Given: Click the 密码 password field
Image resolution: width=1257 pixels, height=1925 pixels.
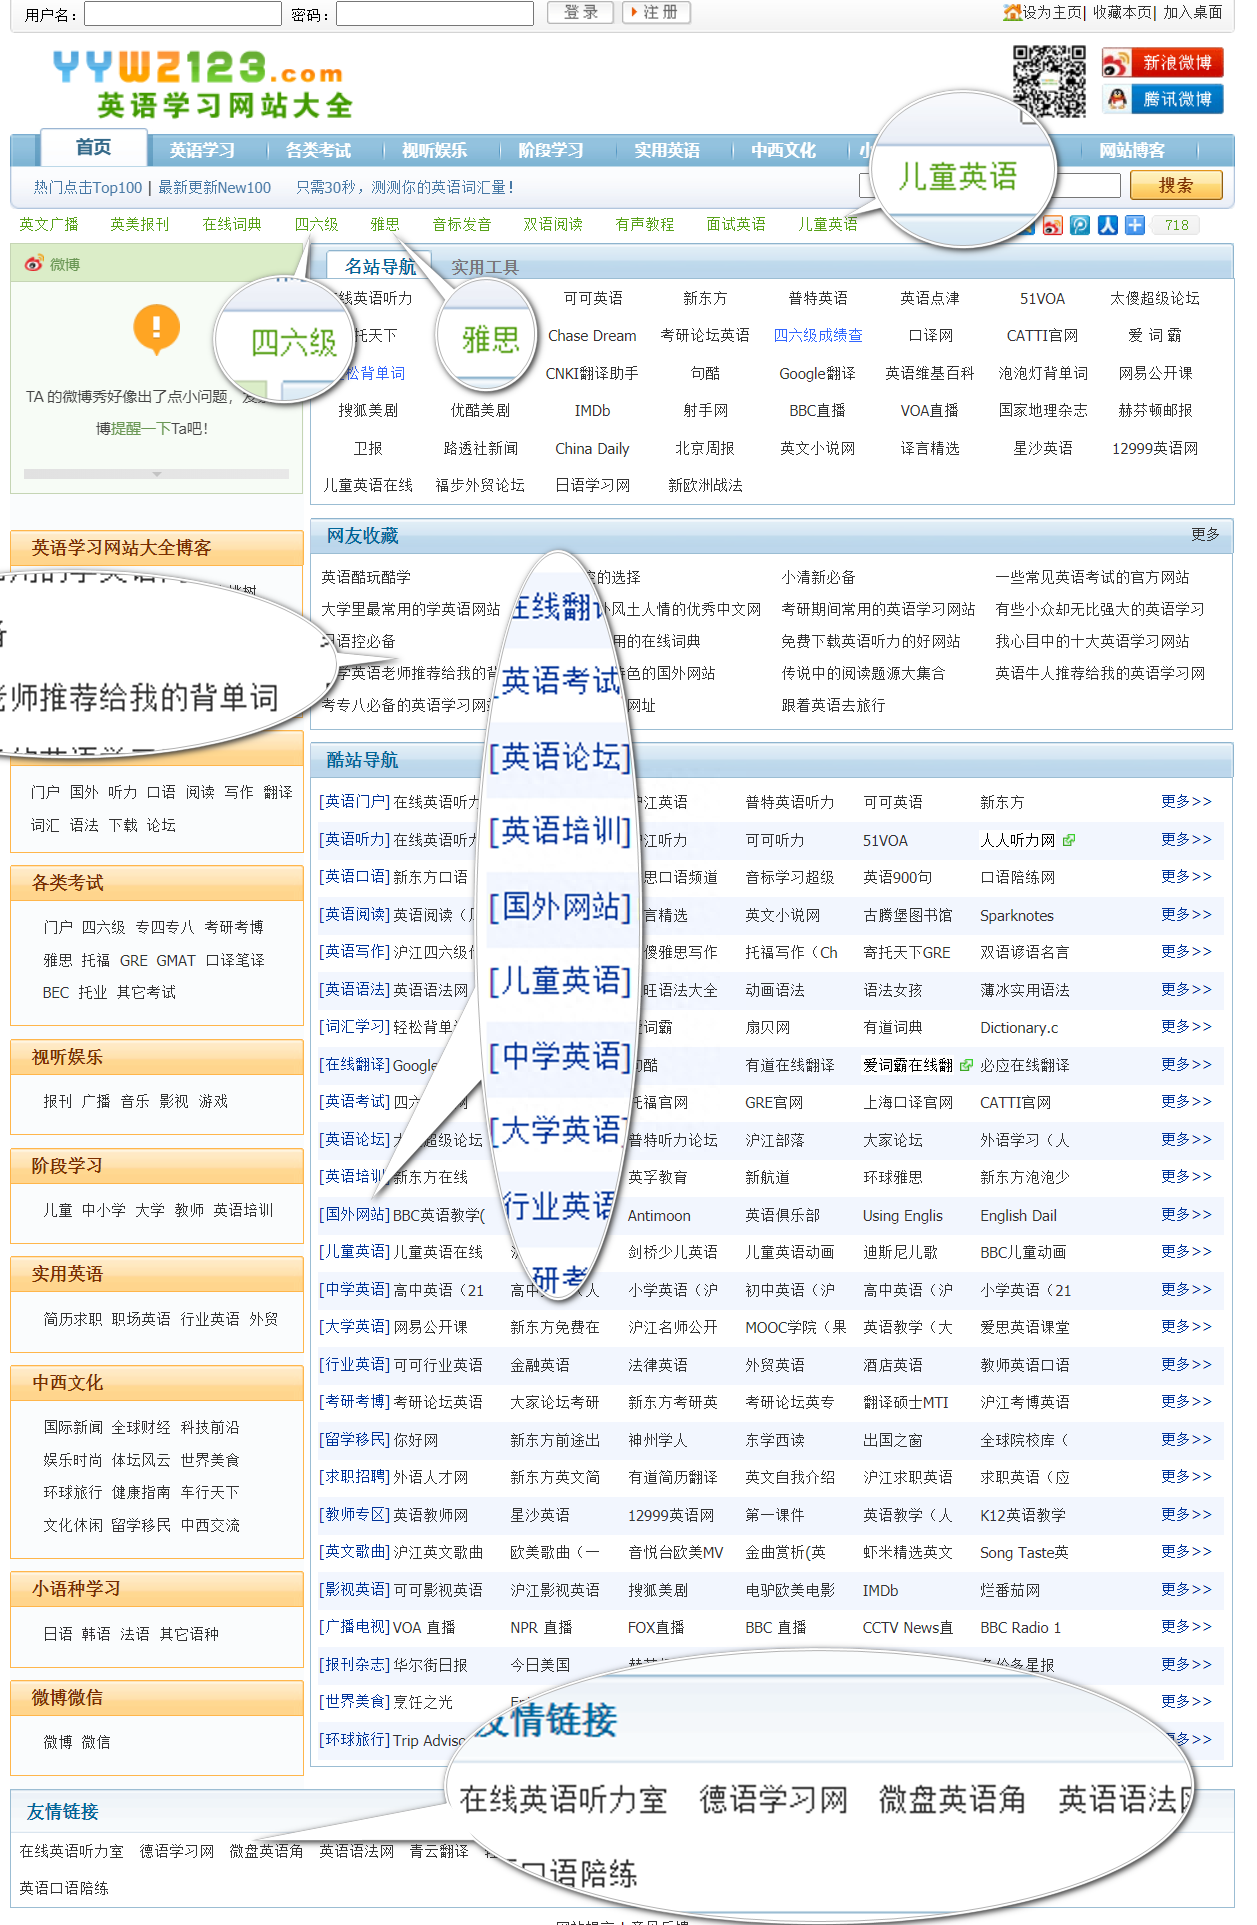Looking at the screenshot, I should [x=435, y=13].
